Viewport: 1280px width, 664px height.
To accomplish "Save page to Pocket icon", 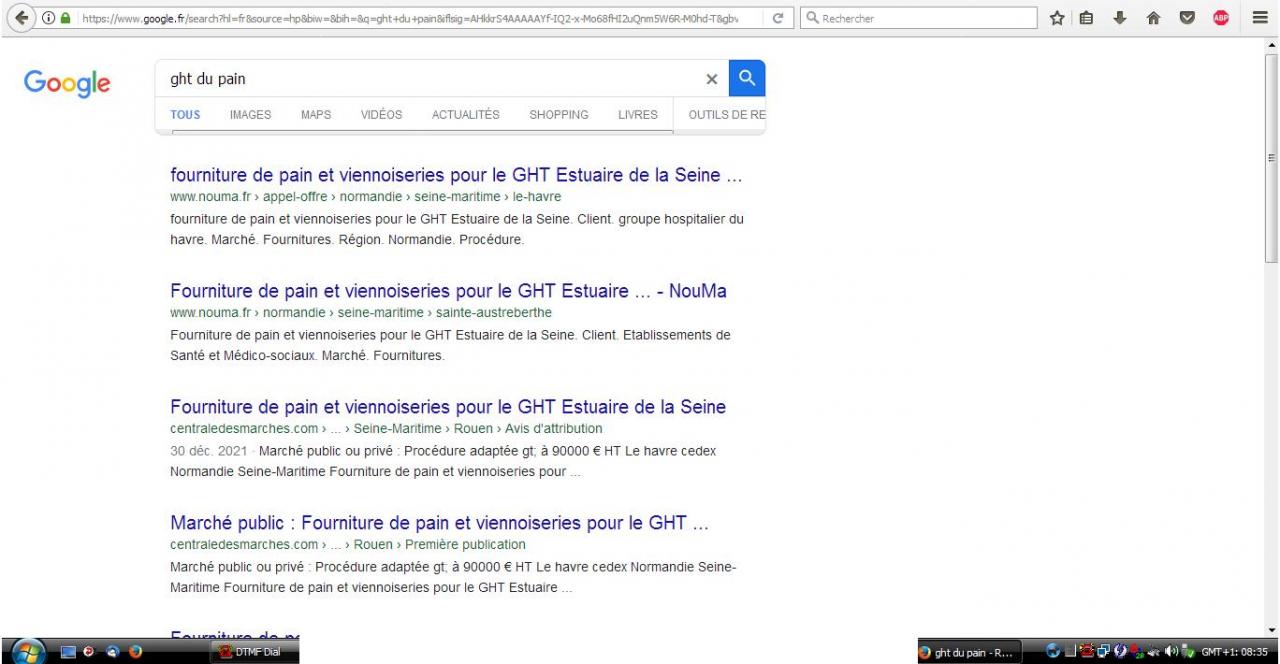I will 1188,18.
